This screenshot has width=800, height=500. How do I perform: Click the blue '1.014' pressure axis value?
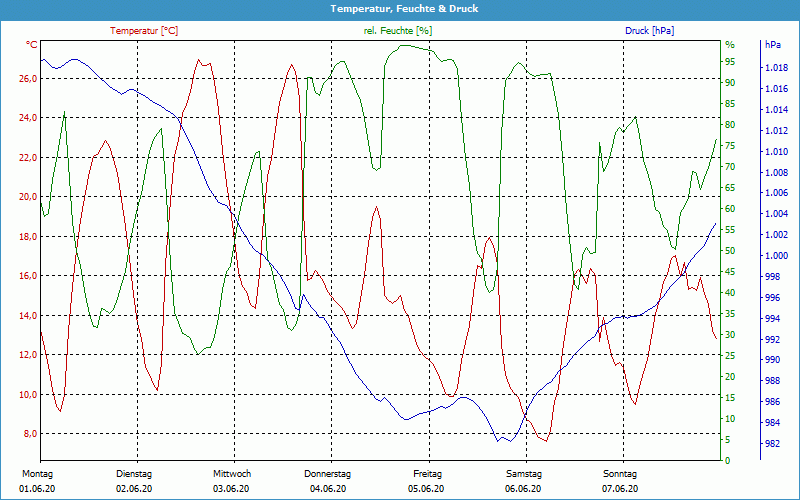coord(777,110)
